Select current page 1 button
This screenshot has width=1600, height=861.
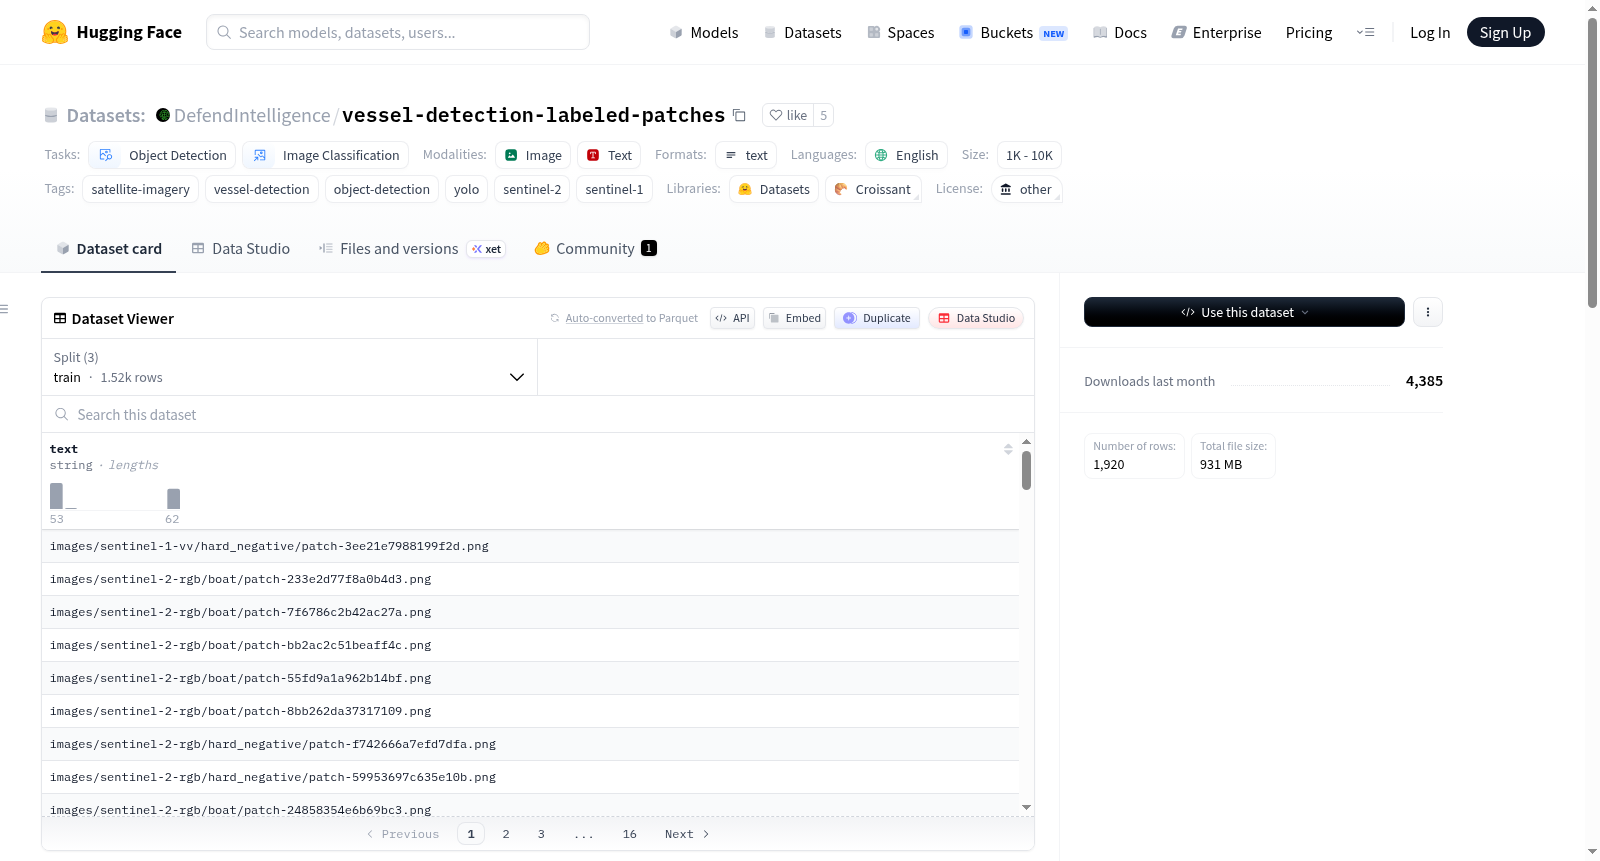coord(471,834)
